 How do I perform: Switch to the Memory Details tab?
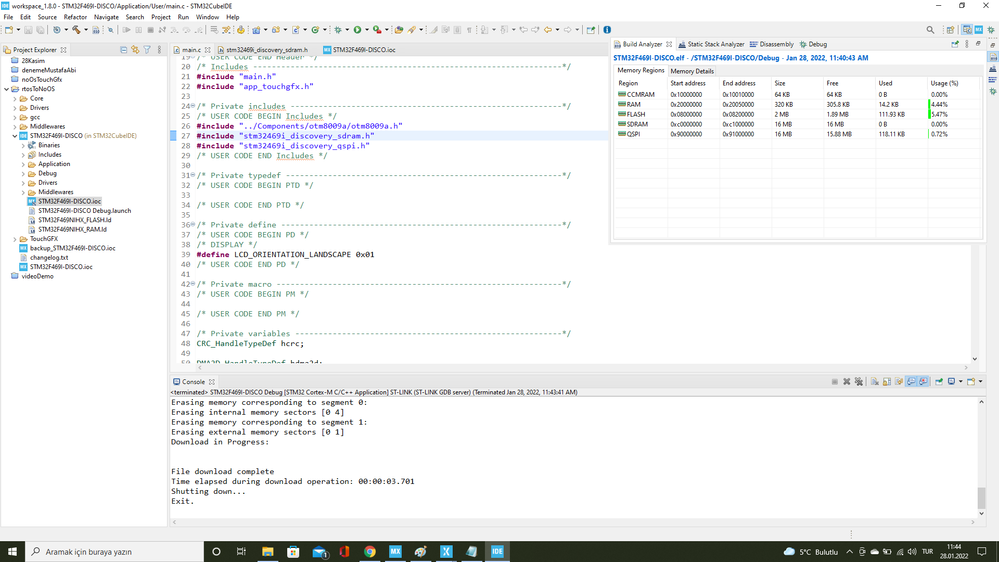click(692, 71)
